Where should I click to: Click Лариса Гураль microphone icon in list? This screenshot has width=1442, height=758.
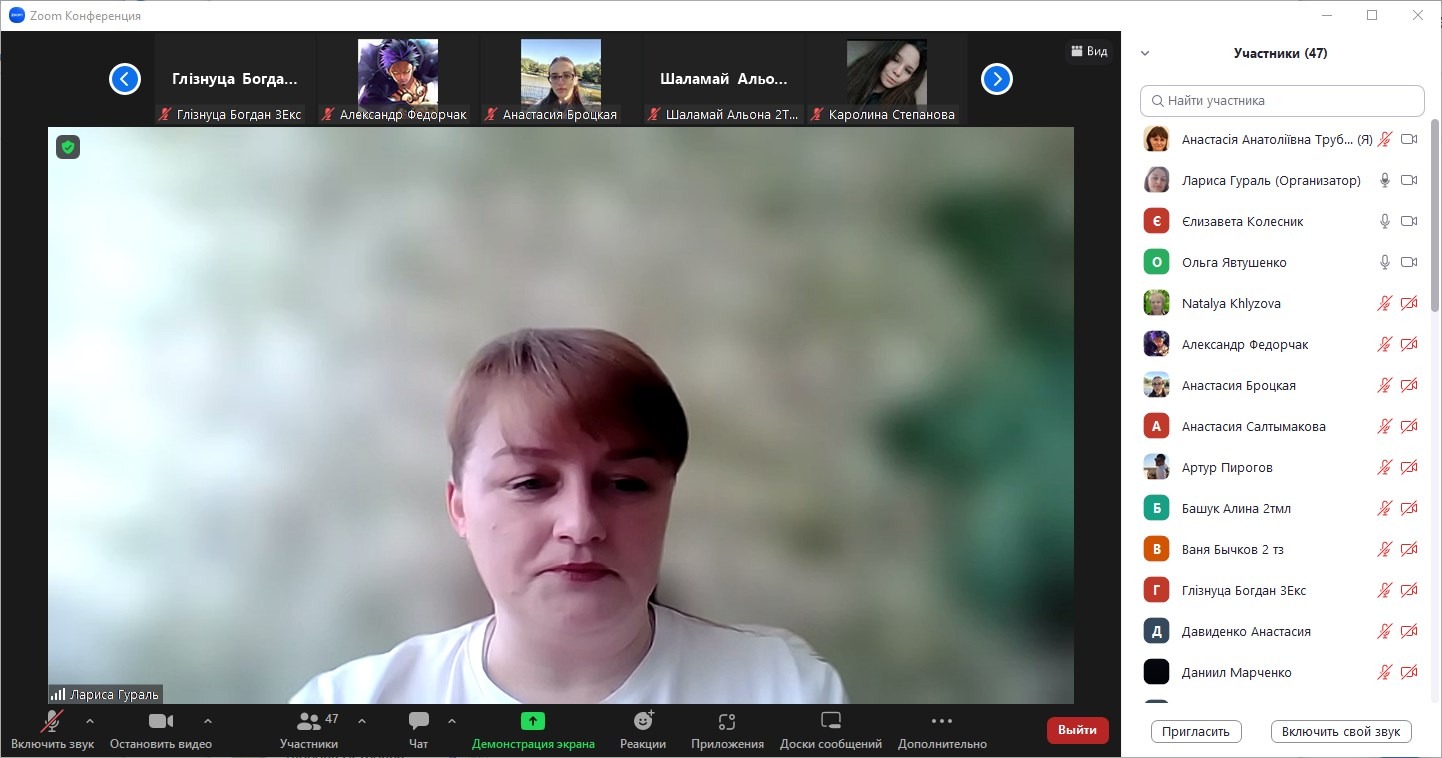point(1385,180)
